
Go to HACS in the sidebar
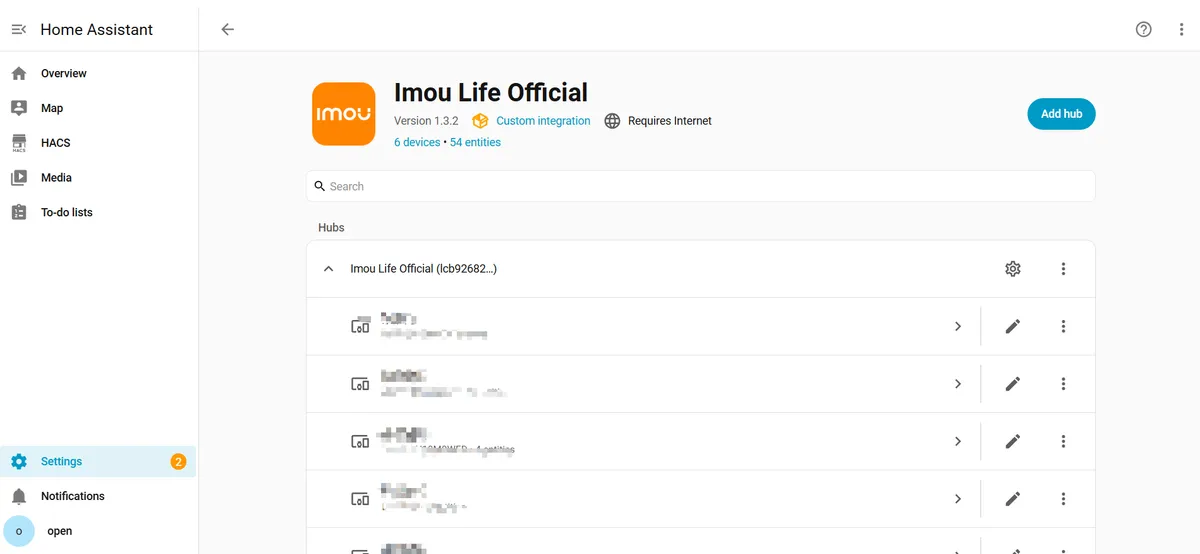tap(98, 143)
